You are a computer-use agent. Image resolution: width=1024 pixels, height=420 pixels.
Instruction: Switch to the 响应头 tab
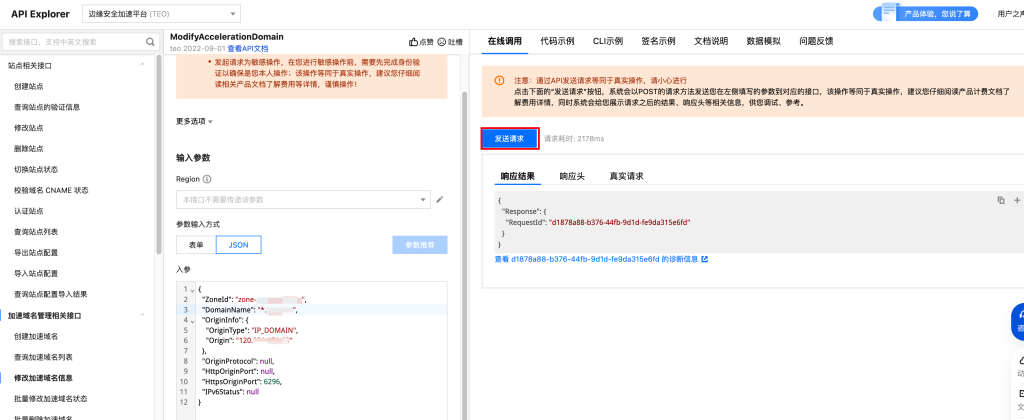point(573,175)
